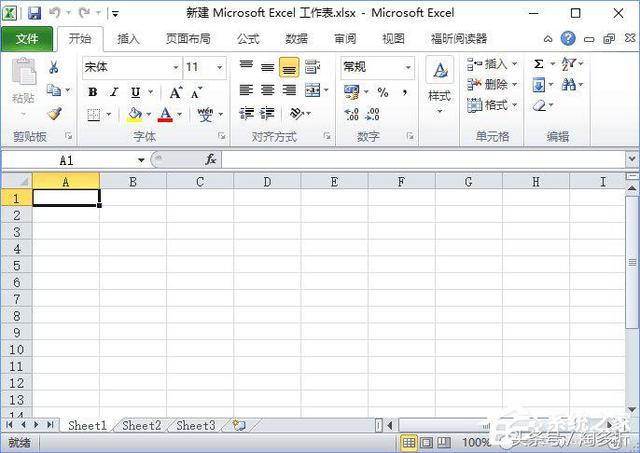Screen dimensions: 640x453
Task: Select column C header
Action: 200,182
